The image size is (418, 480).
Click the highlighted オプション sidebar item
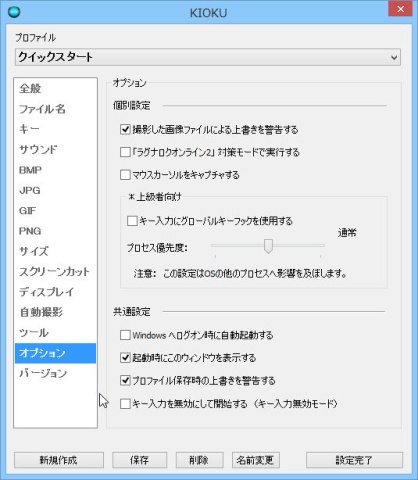pyautogui.click(x=55, y=353)
